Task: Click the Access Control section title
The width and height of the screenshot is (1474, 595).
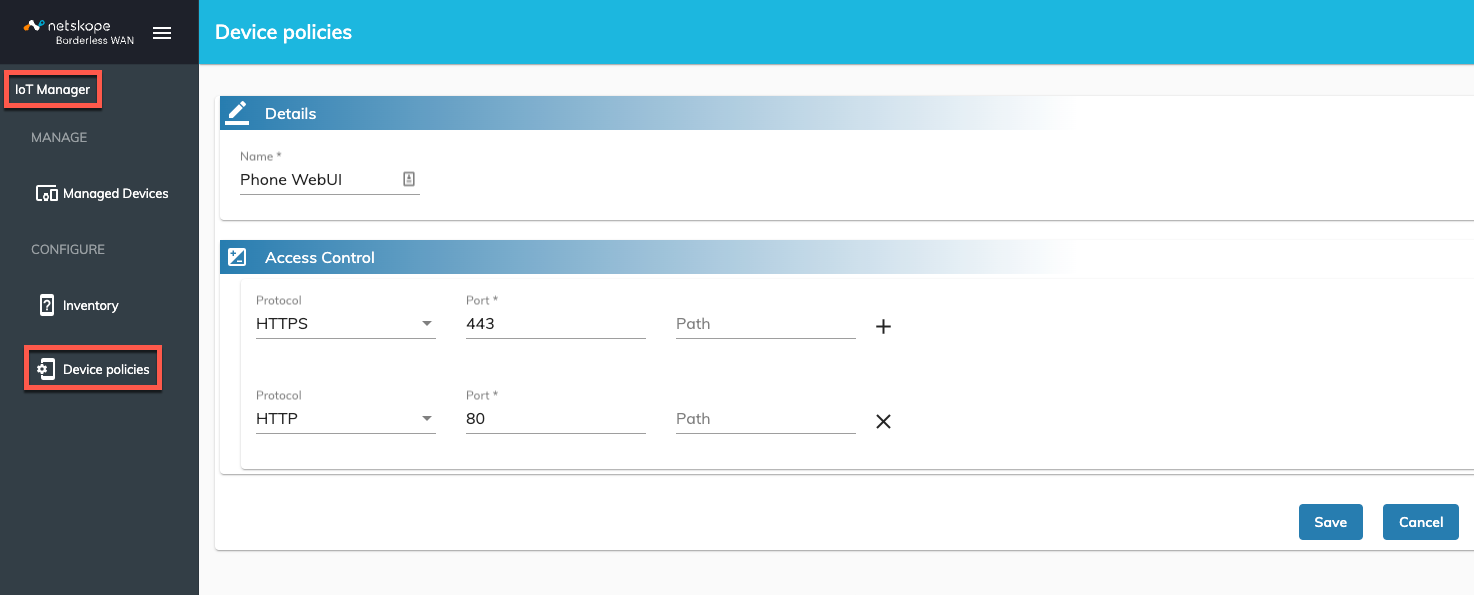Action: [320, 258]
